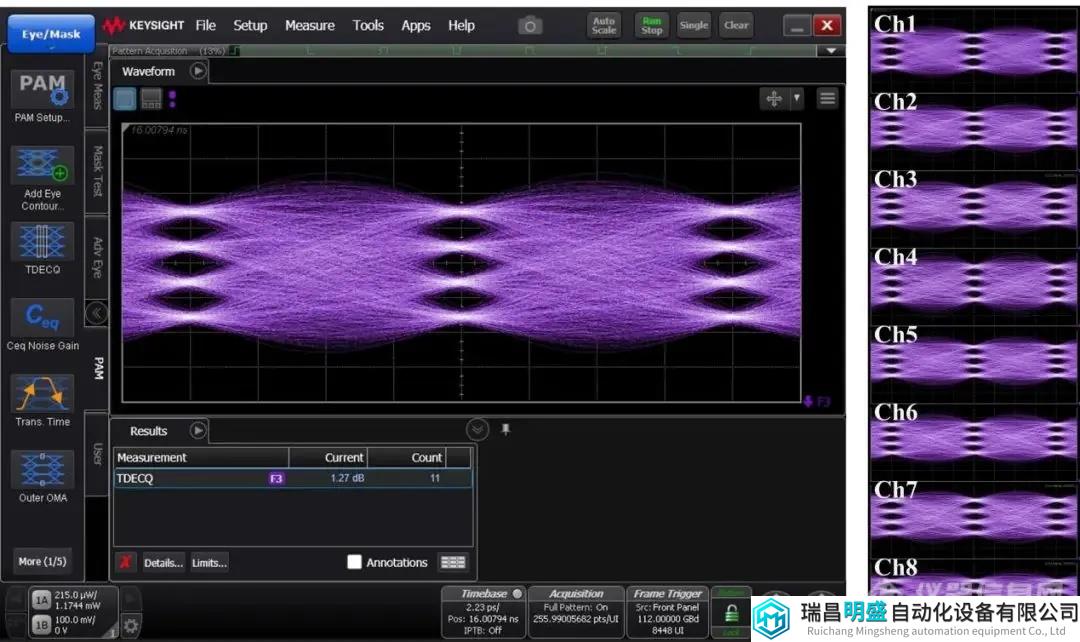Open the Eye/Mask mode dropdown
Viewport: 1080px width, 642px height.
click(51, 34)
